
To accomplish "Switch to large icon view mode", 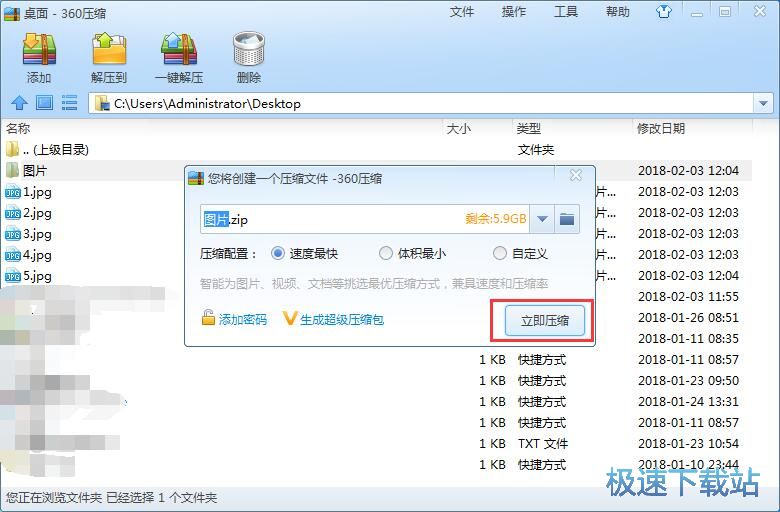I will [44, 102].
